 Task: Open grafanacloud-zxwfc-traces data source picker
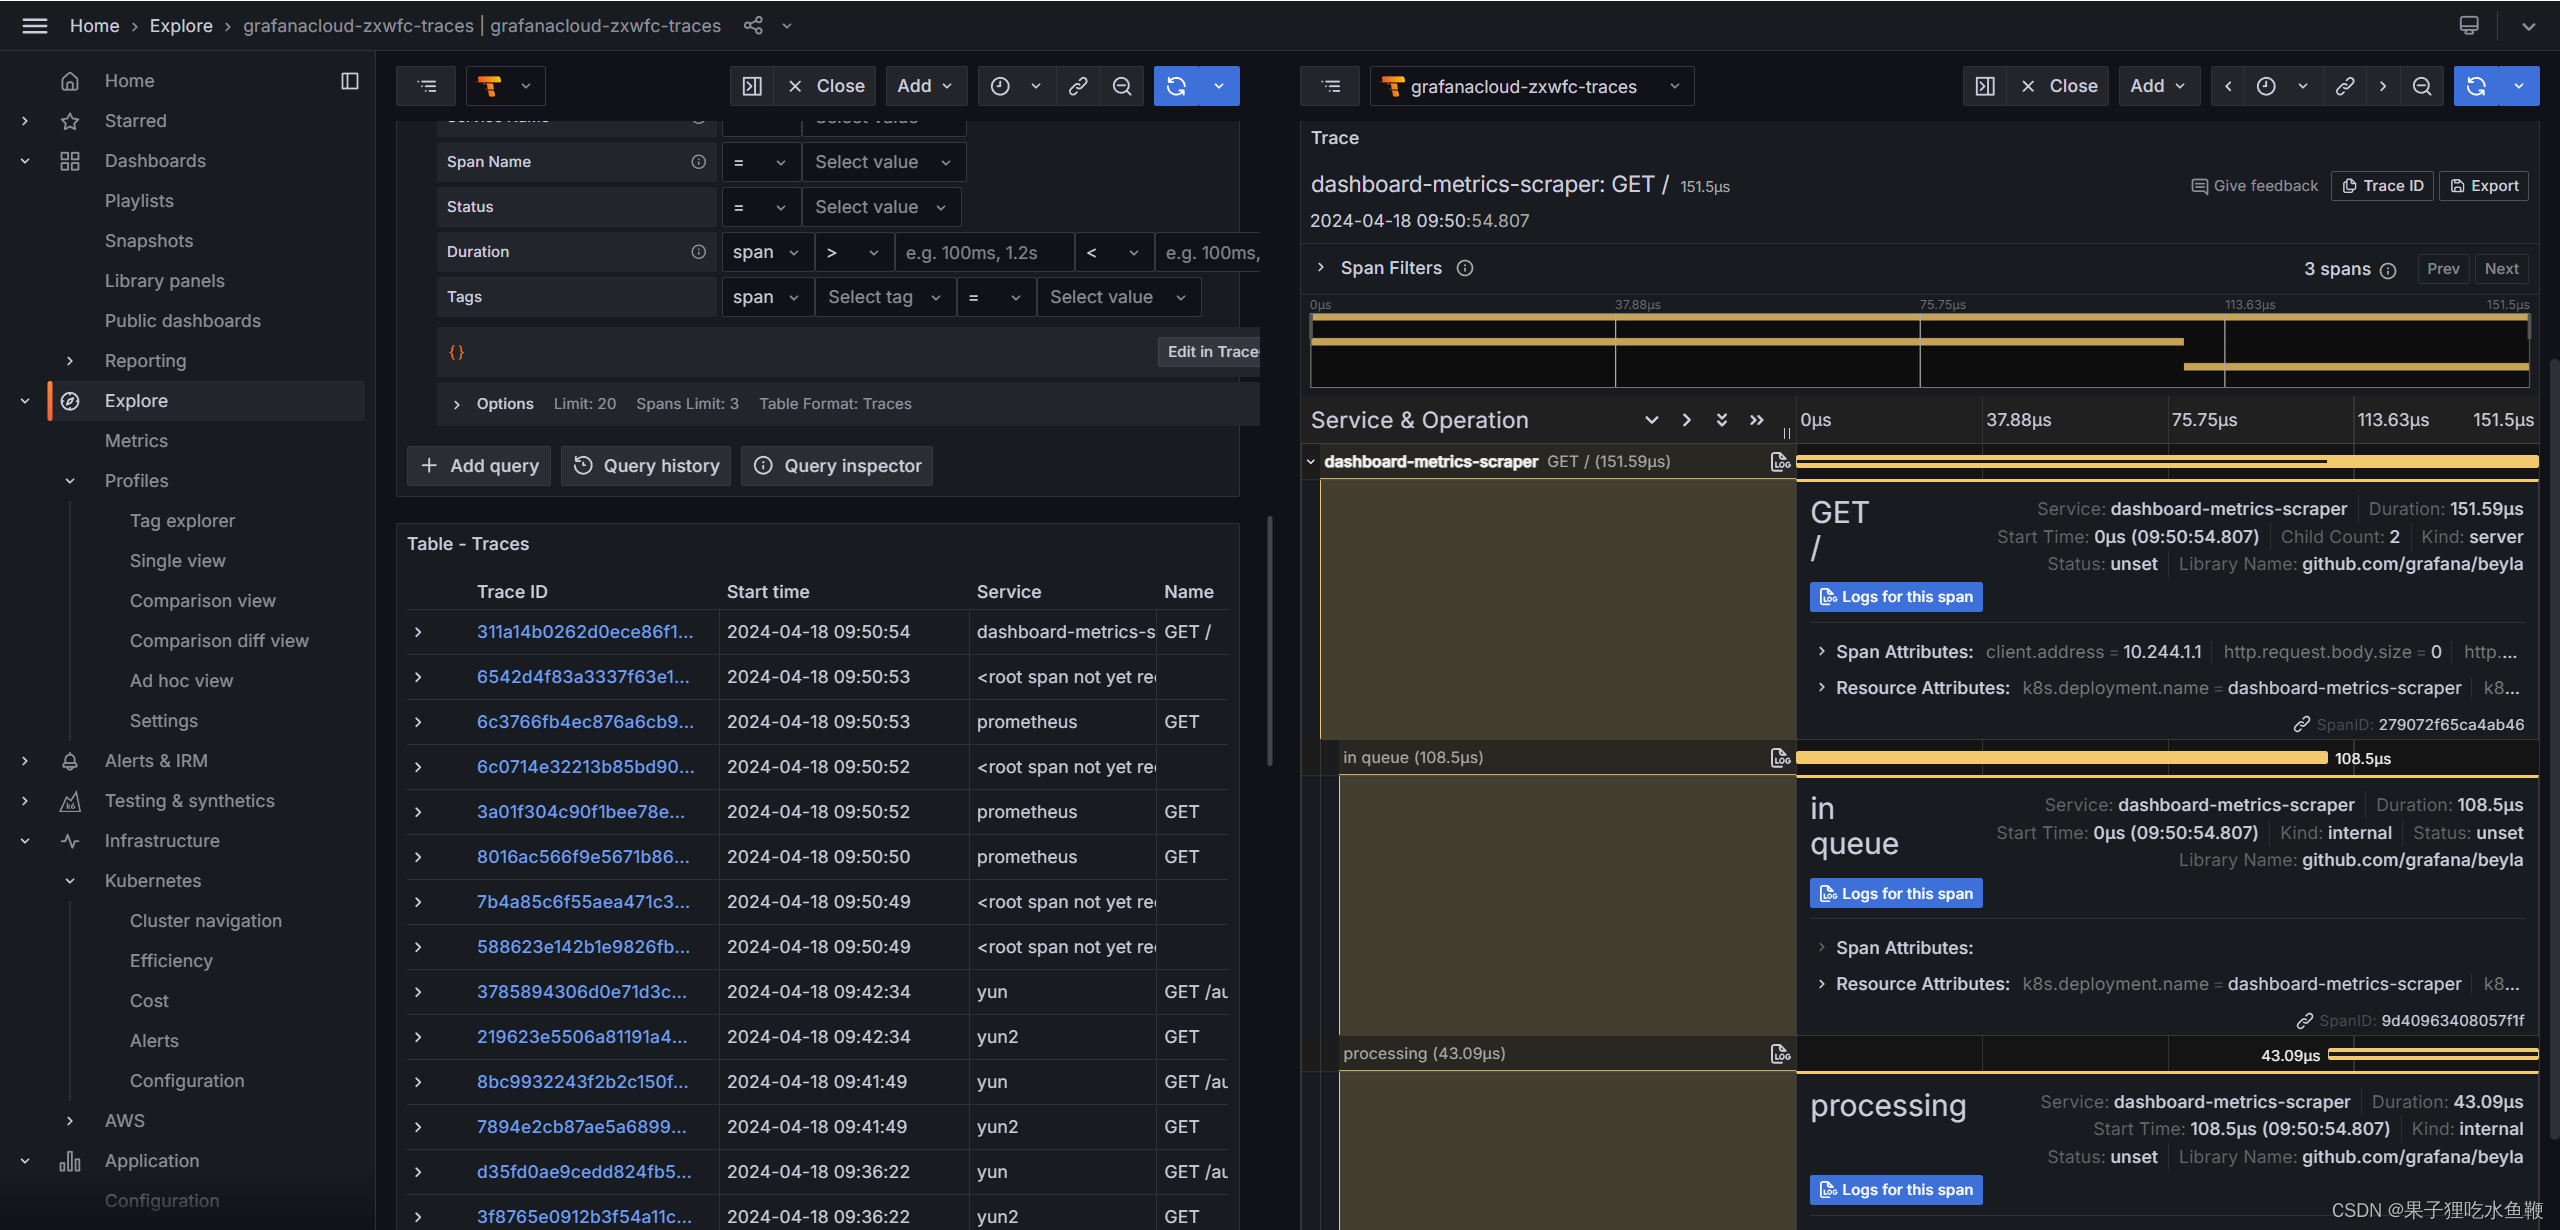[x=1531, y=86]
